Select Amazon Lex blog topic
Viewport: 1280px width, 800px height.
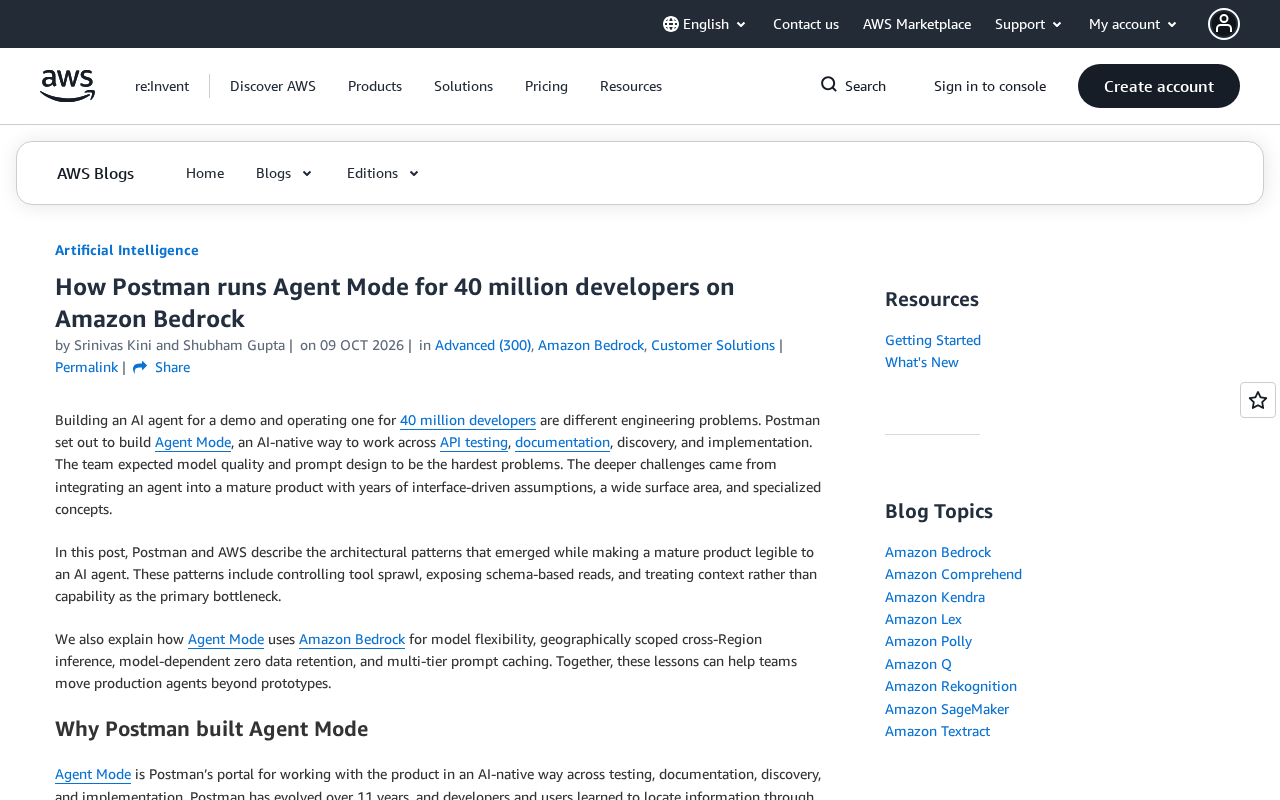tap(923, 619)
